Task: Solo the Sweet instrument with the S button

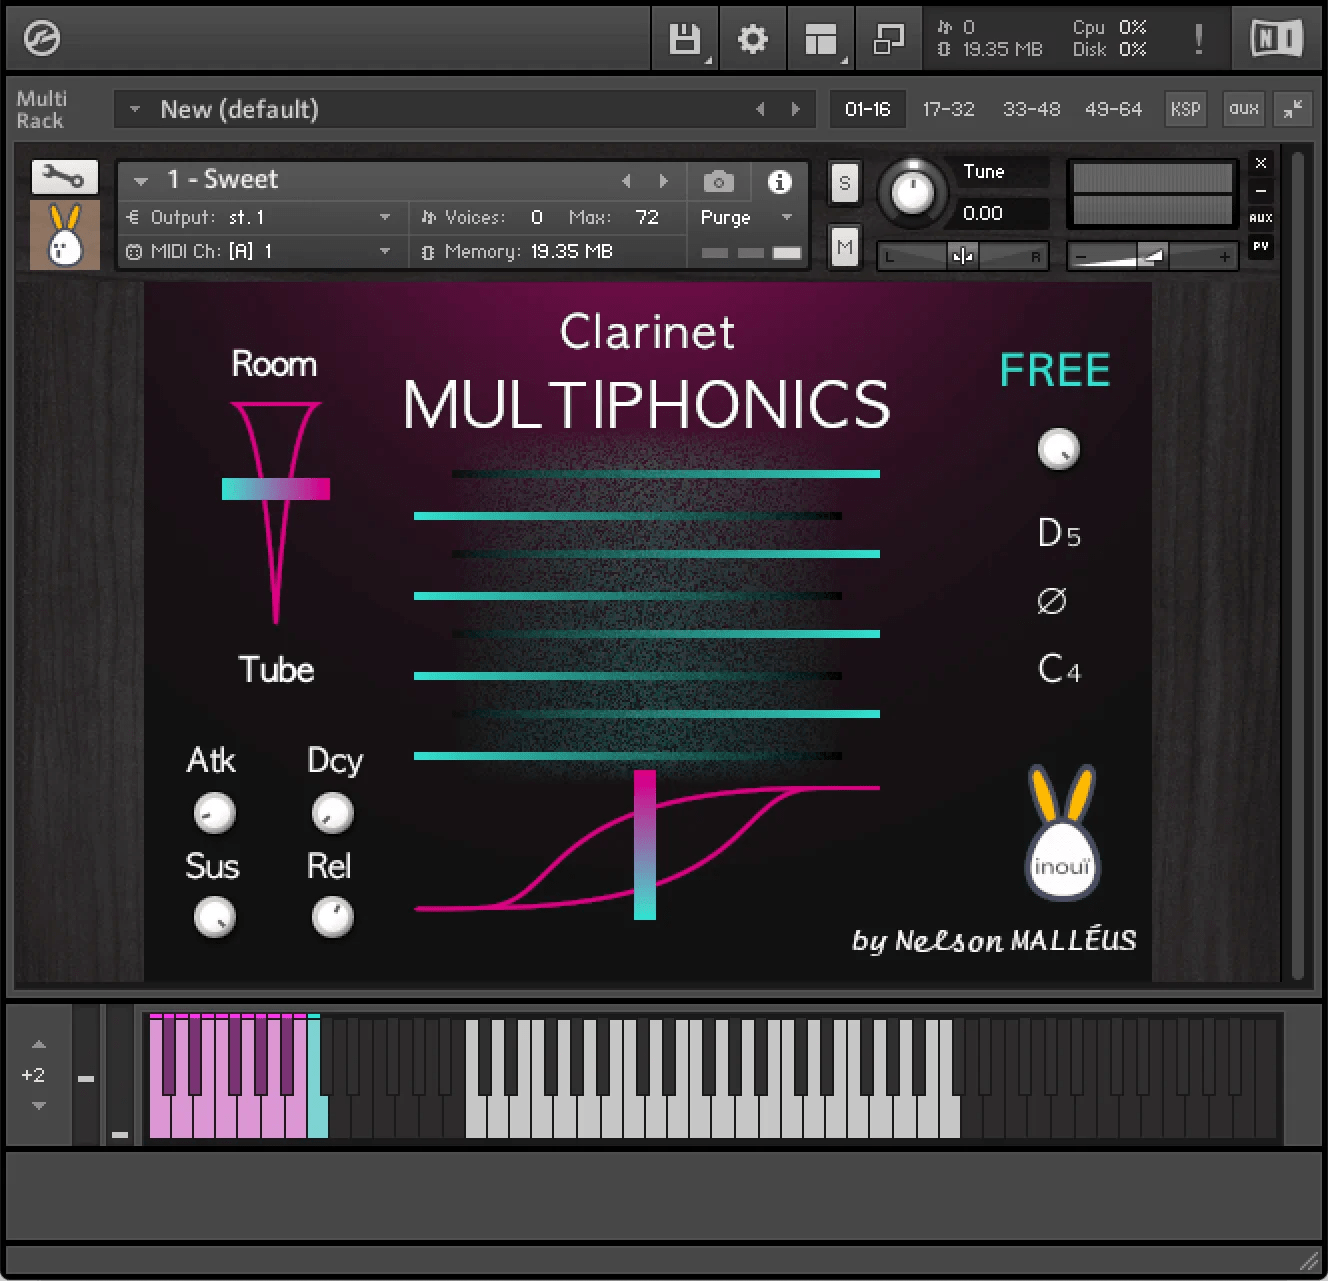Action: click(844, 183)
